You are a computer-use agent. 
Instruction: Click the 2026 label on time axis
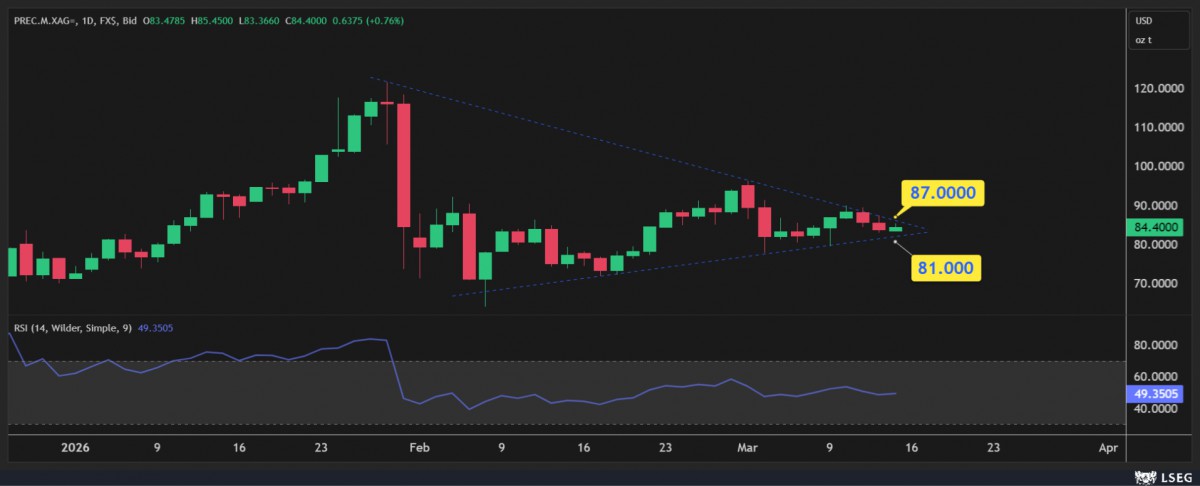click(x=74, y=450)
